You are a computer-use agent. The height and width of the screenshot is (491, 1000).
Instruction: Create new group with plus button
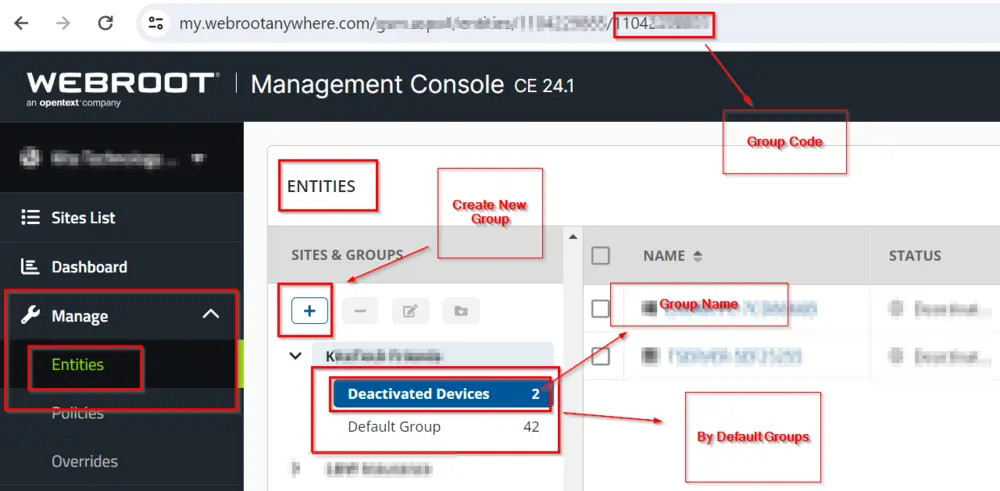309,311
